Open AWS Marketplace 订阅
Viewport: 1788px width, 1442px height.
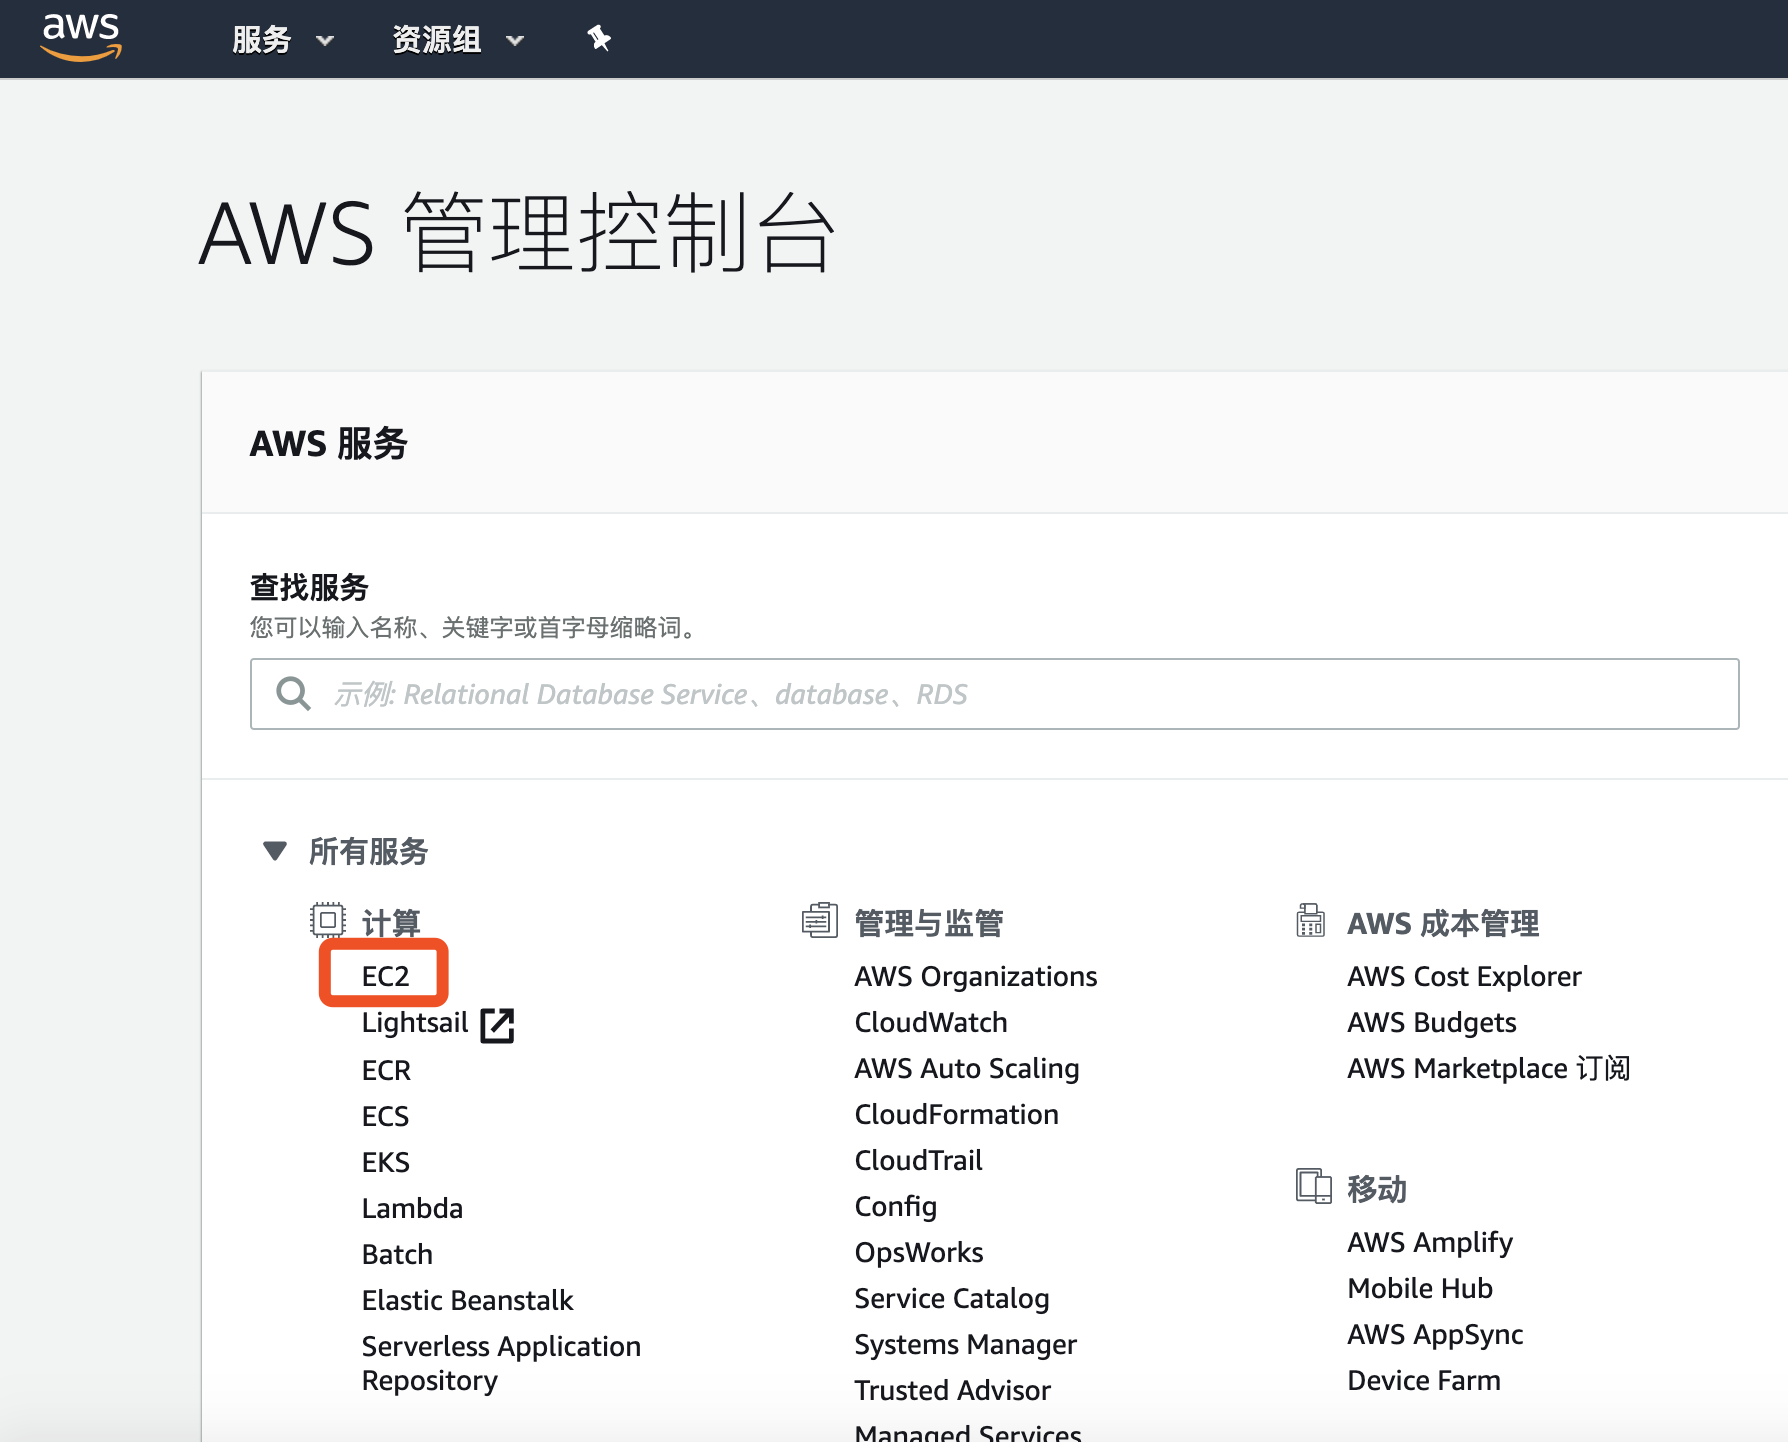(1489, 1068)
